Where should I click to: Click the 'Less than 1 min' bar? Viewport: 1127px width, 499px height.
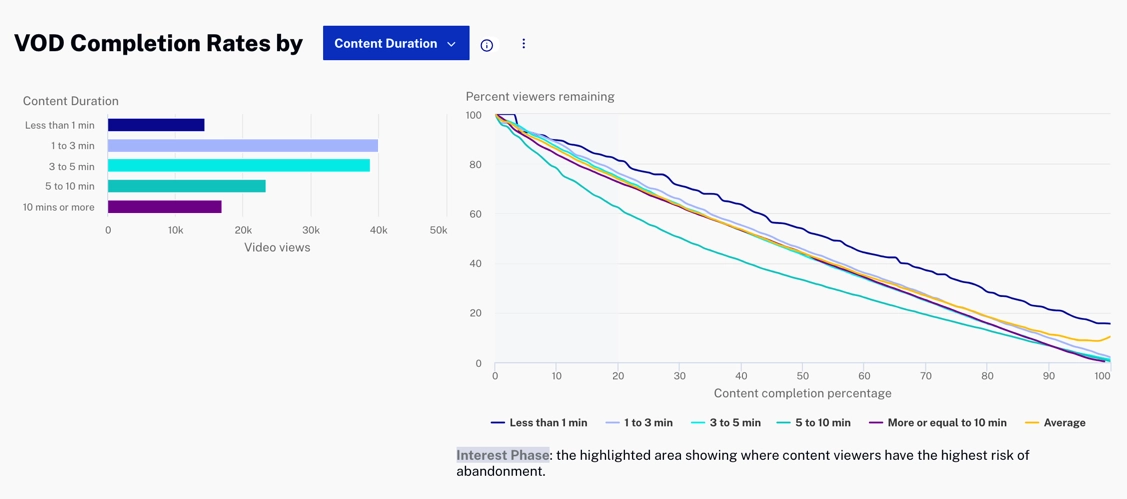(156, 125)
